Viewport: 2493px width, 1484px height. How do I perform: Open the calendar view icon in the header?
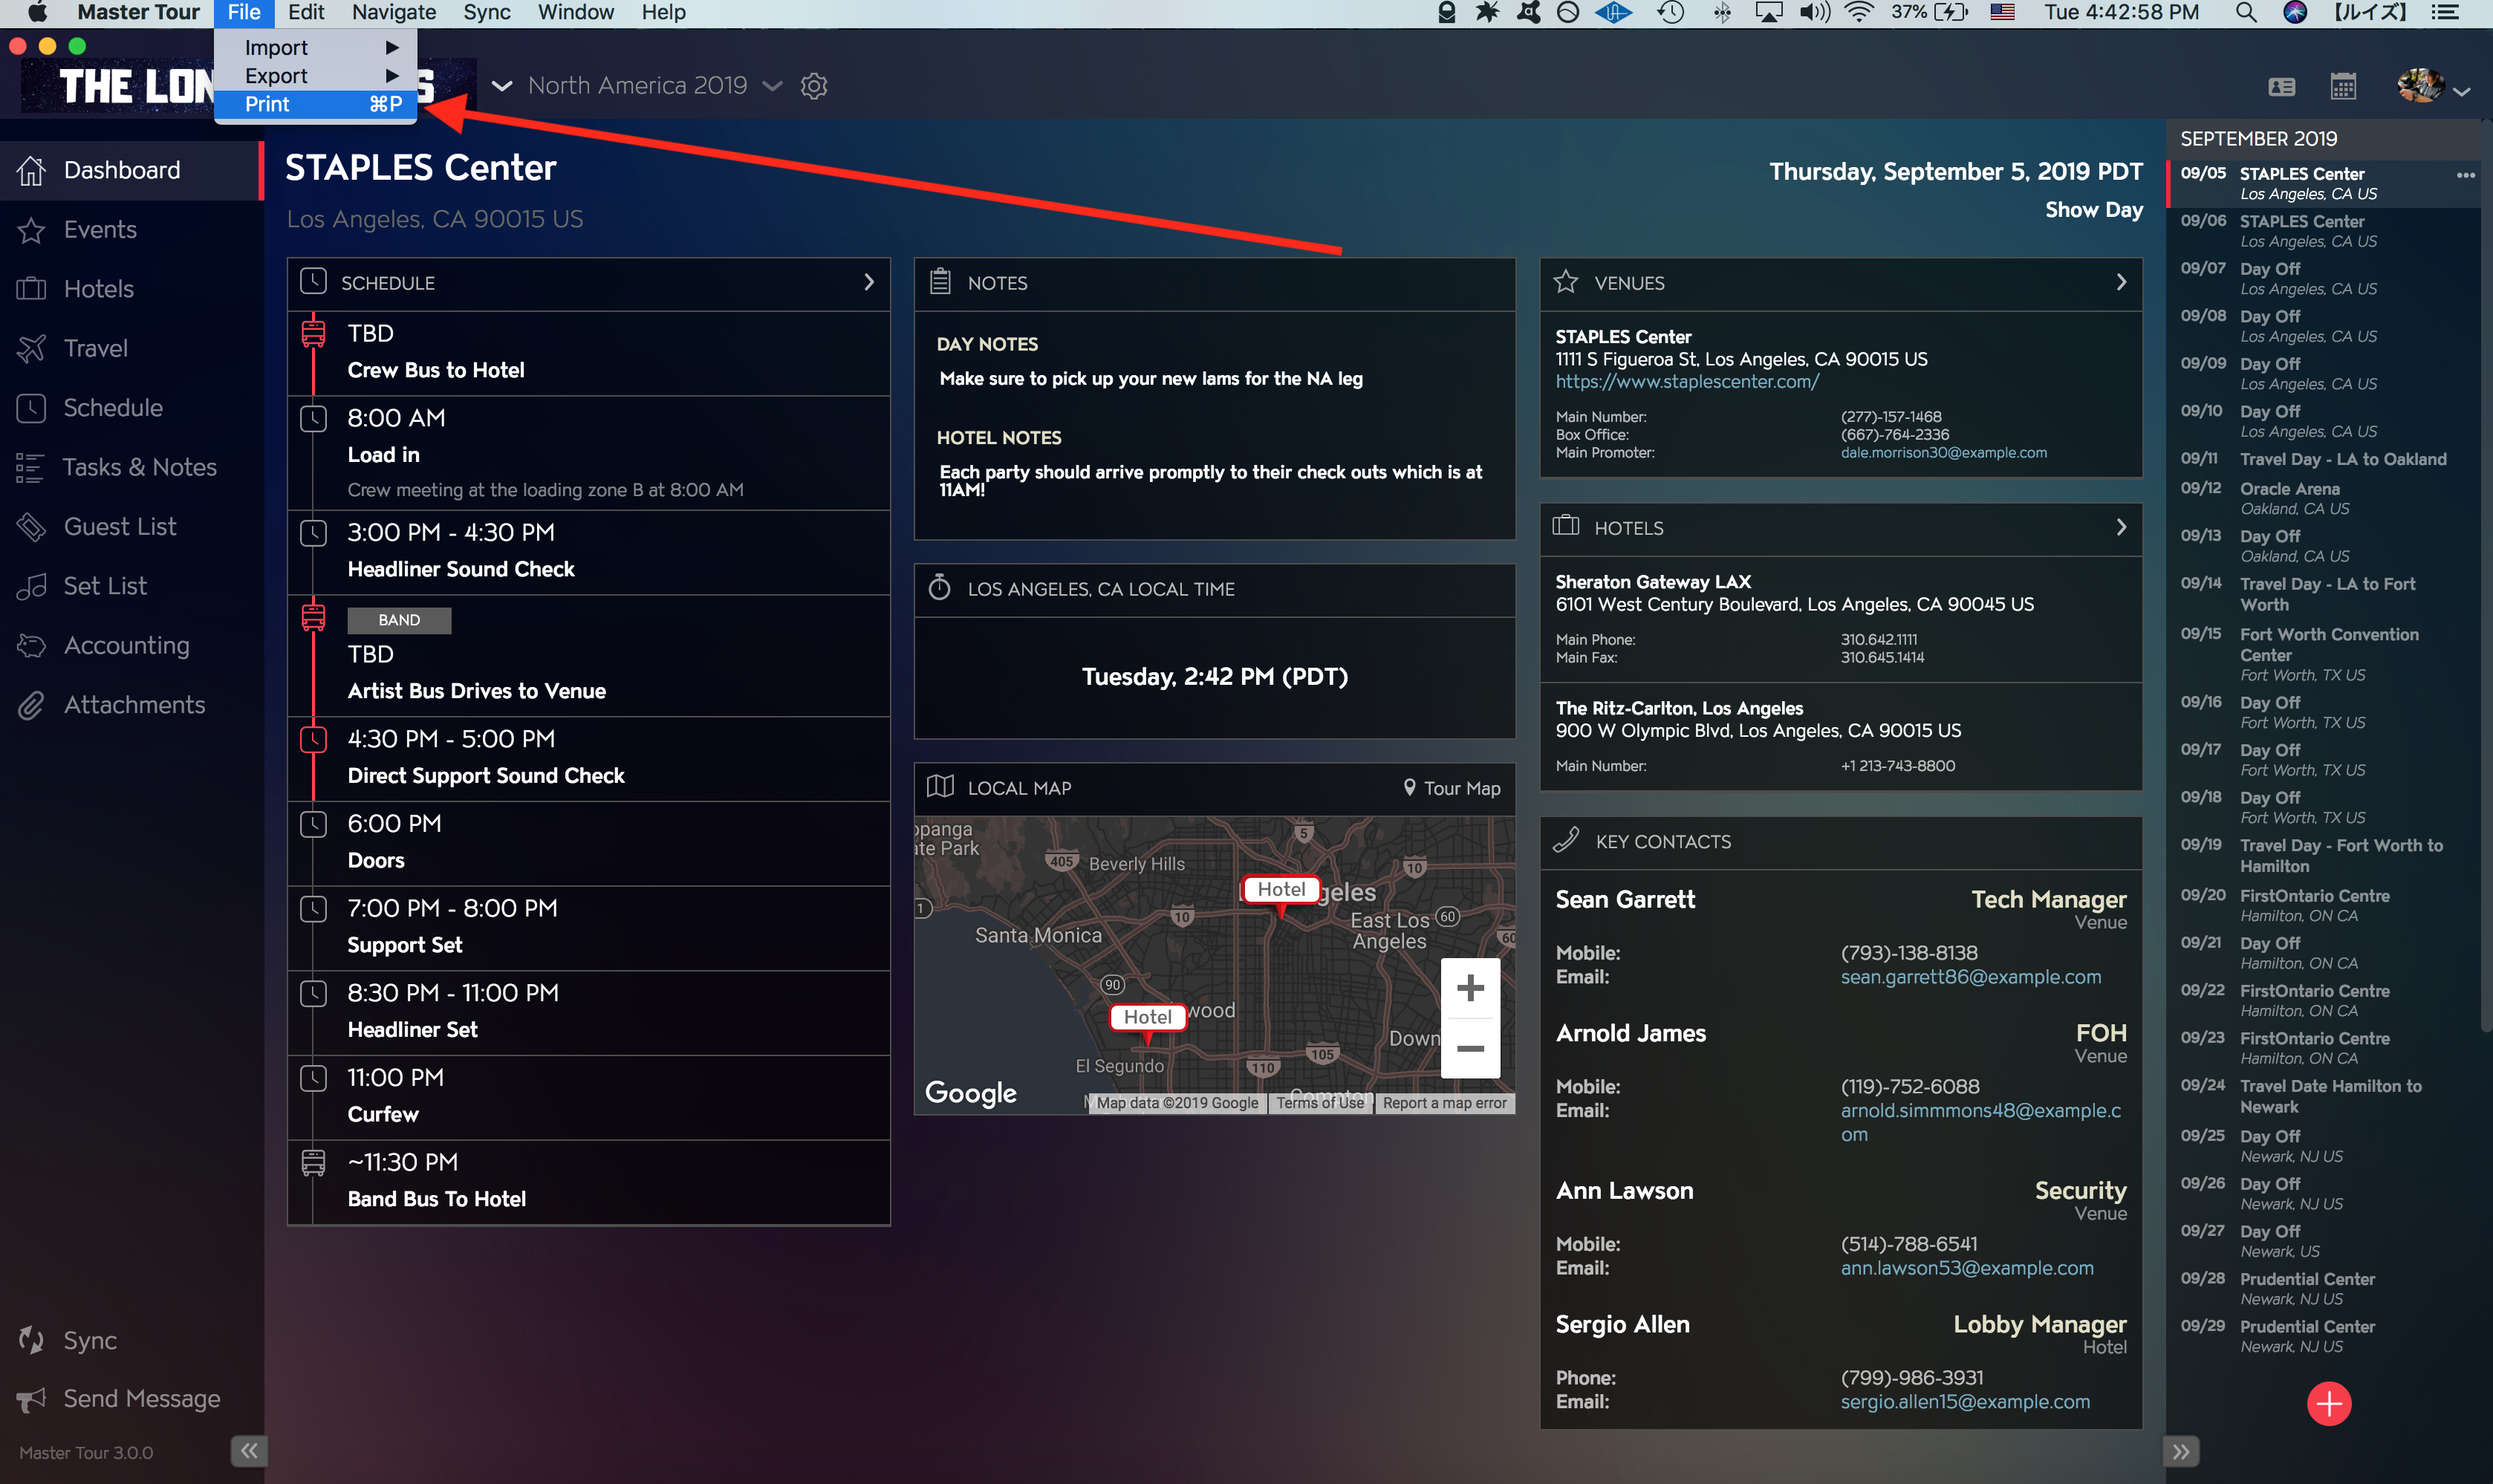click(x=2343, y=86)
